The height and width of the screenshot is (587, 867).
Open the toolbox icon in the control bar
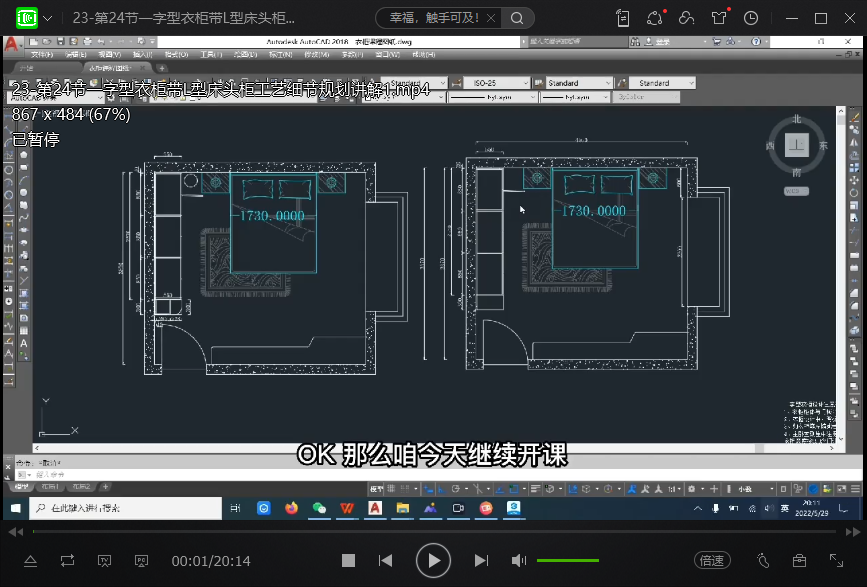[799, 561]
